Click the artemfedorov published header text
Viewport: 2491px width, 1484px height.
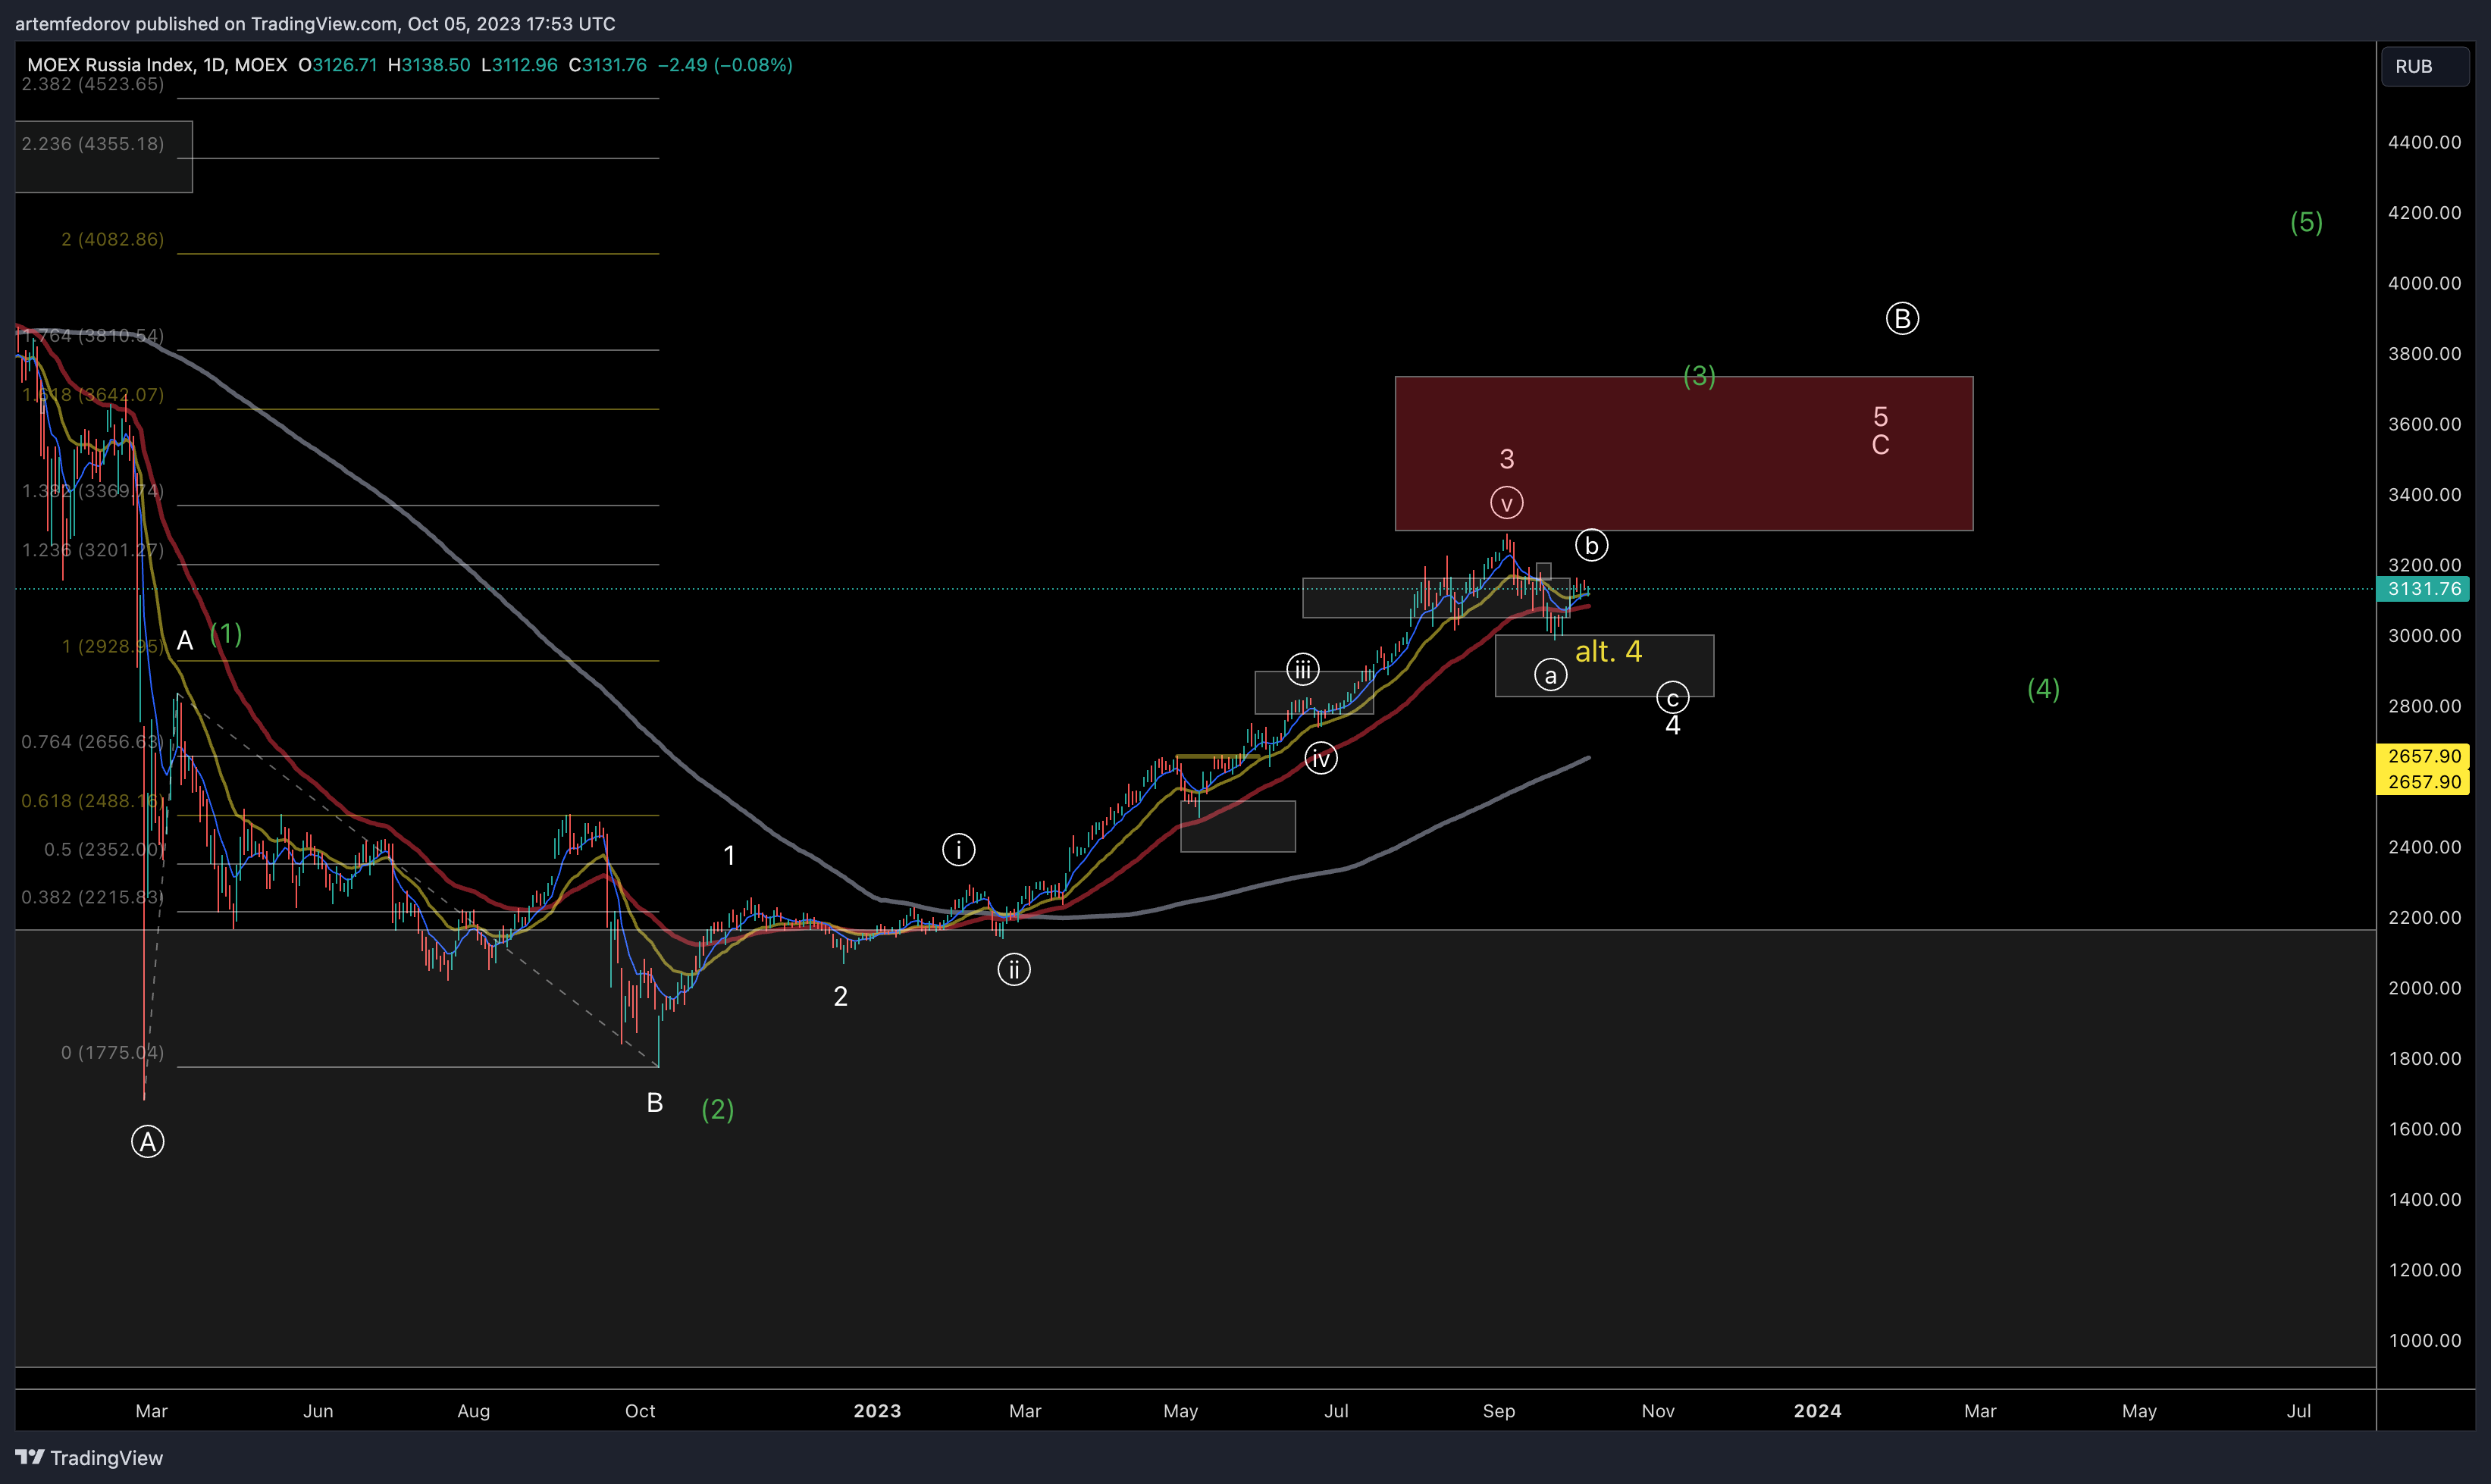[x=315, y=24]
